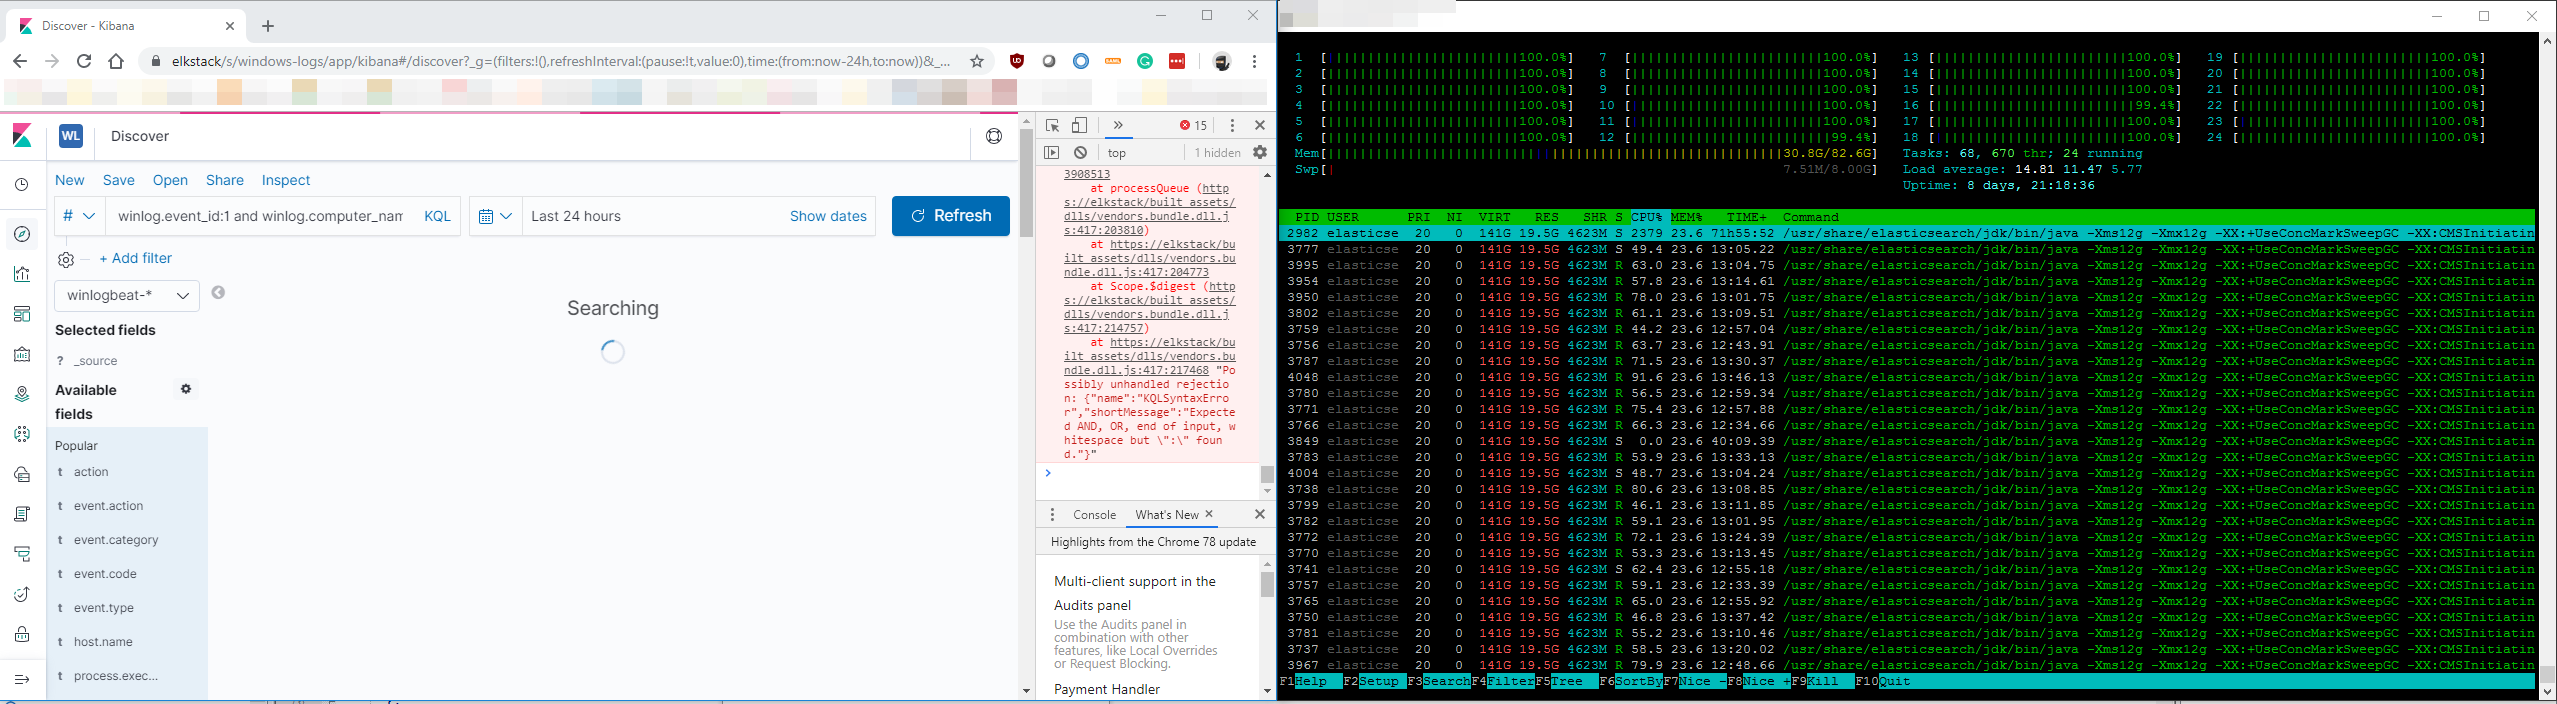This screenshot has height=704, width=2557.
Task: Open the Kibana help lifebuoy icon
Action: (994, 136)
